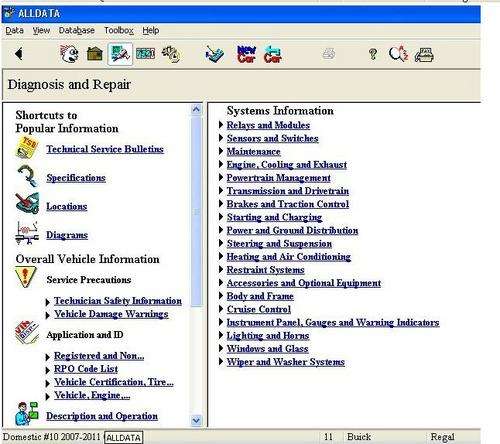Open the Cruise Control link
Viewport: 500px width, 444px height.
259,309
